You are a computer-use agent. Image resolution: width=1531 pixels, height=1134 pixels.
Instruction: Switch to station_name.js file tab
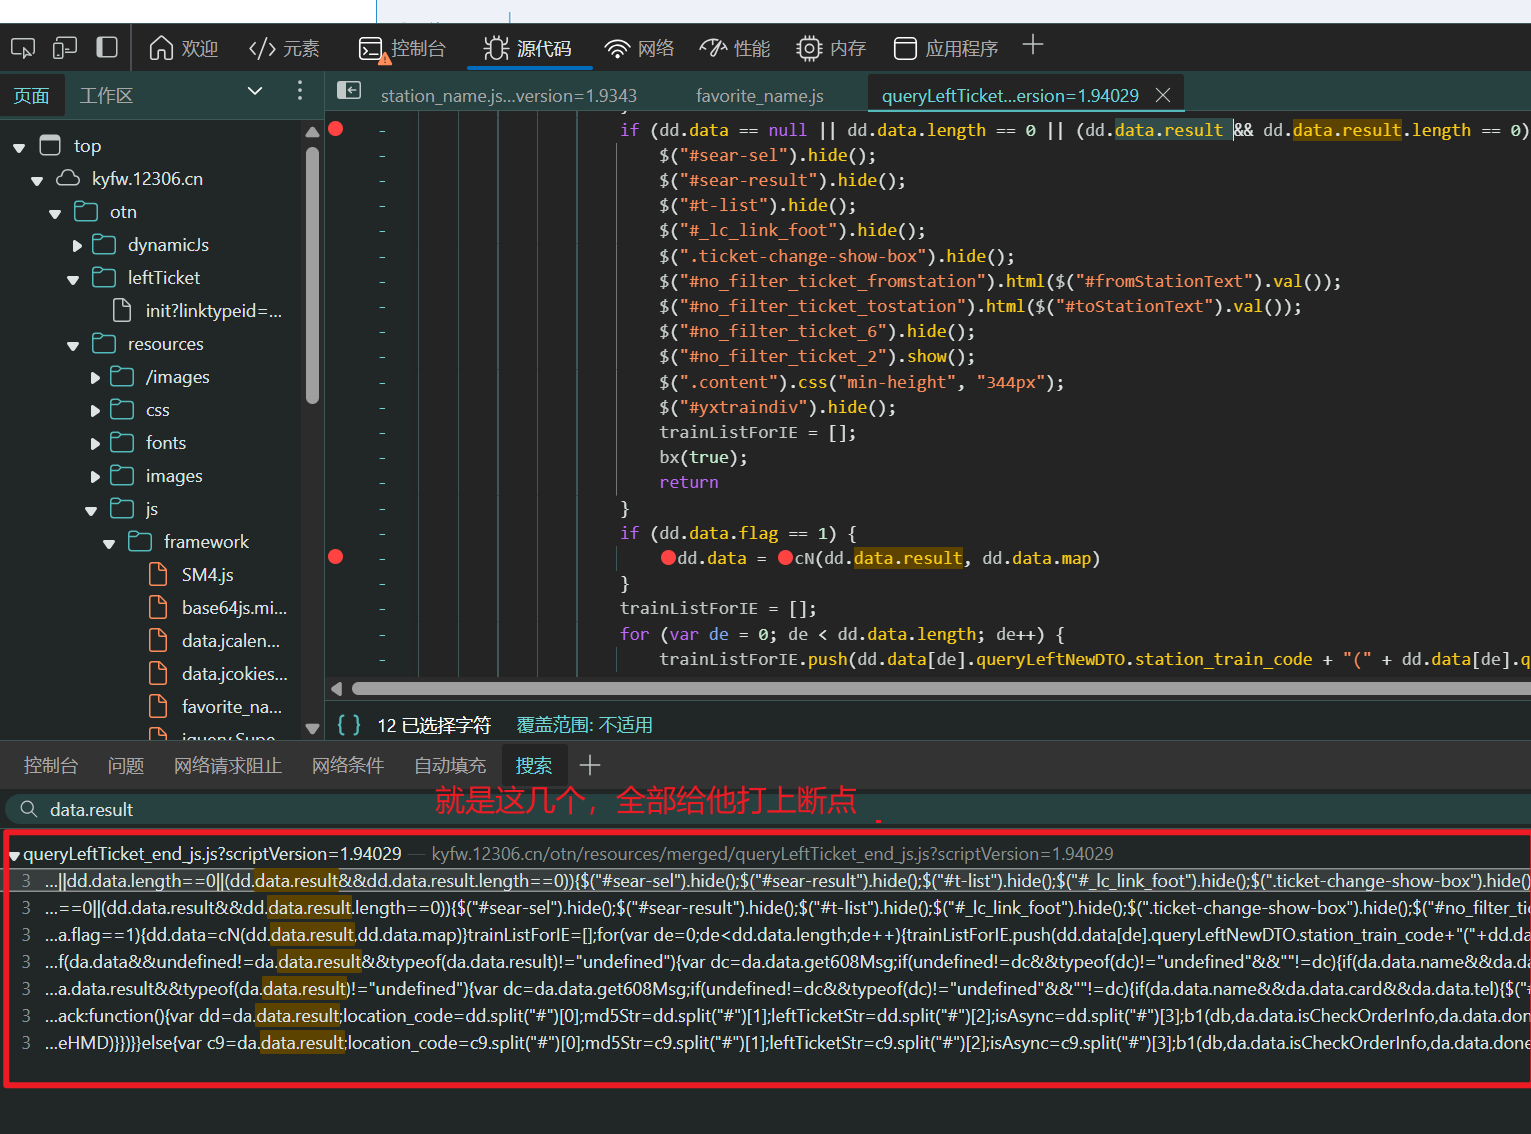508,96
